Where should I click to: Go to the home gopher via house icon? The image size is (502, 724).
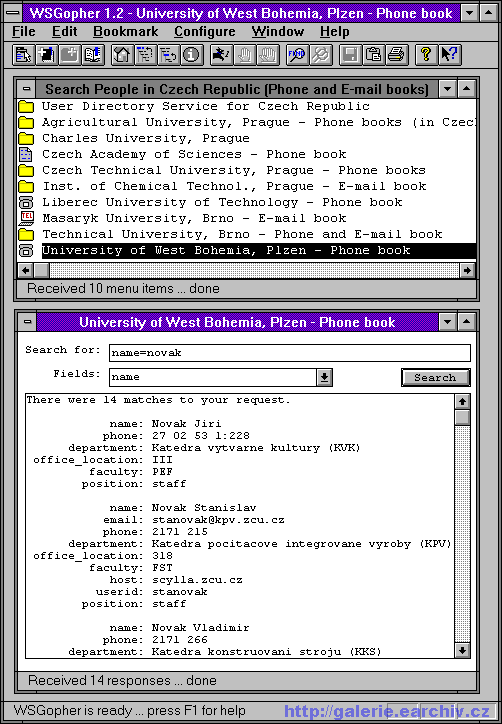coord(122,55)
